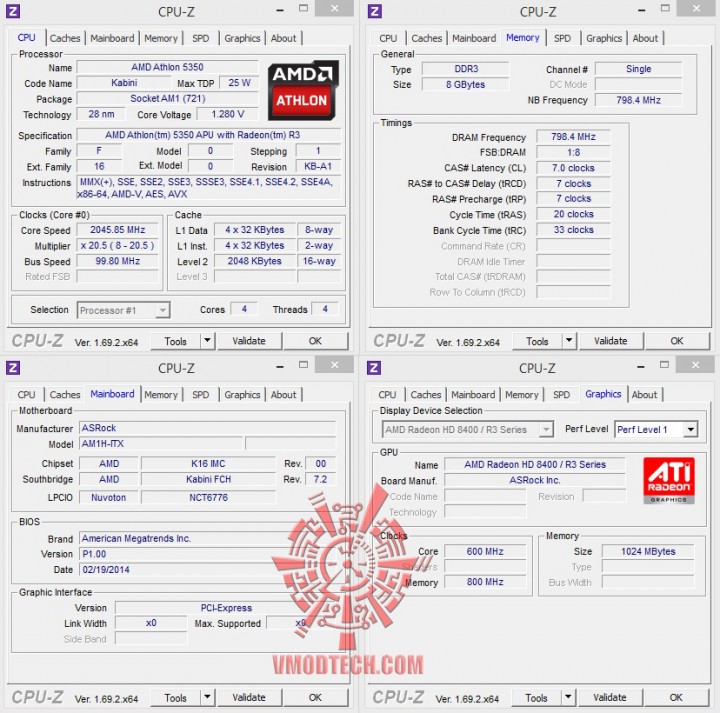Click the NB Frequency value 798.4 MHz
The width and height of the screenshot is (720, 713).
click(x=638, y=100)
